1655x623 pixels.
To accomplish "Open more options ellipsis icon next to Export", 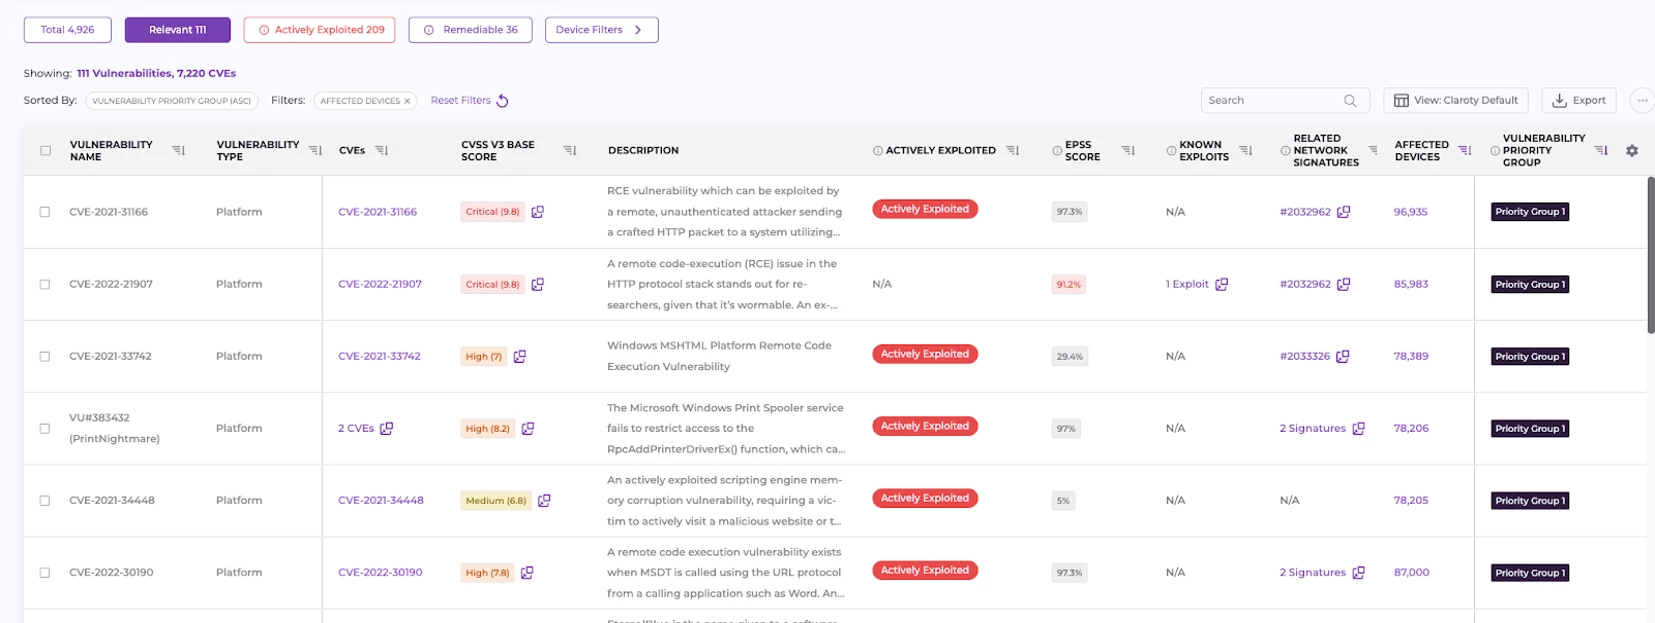I will click(x=1641, y=100).
